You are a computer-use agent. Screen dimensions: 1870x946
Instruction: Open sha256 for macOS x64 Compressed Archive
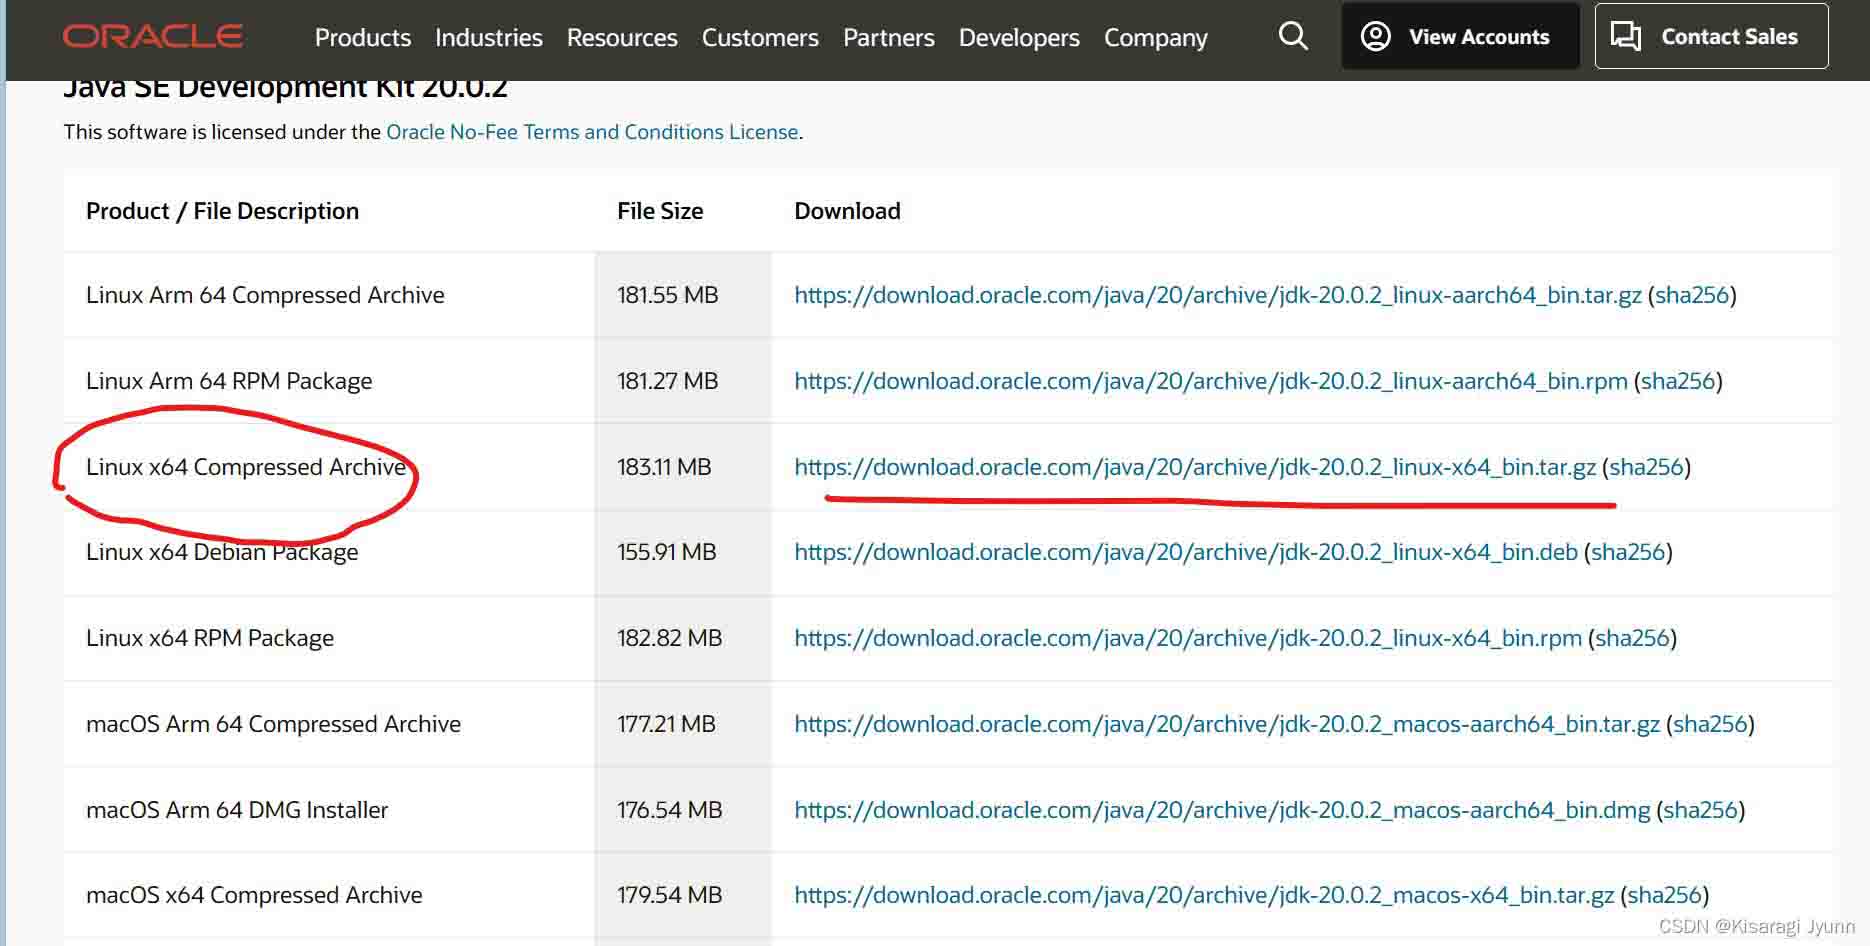point(1665,895)
